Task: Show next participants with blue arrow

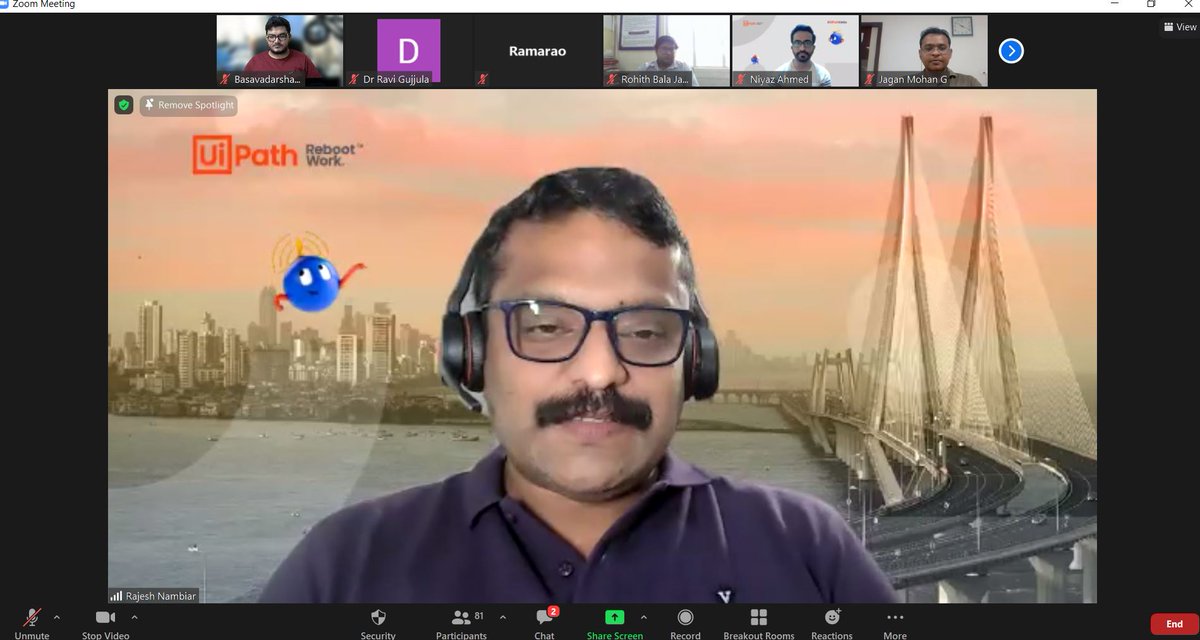Action: click(x=1011, y=50)
